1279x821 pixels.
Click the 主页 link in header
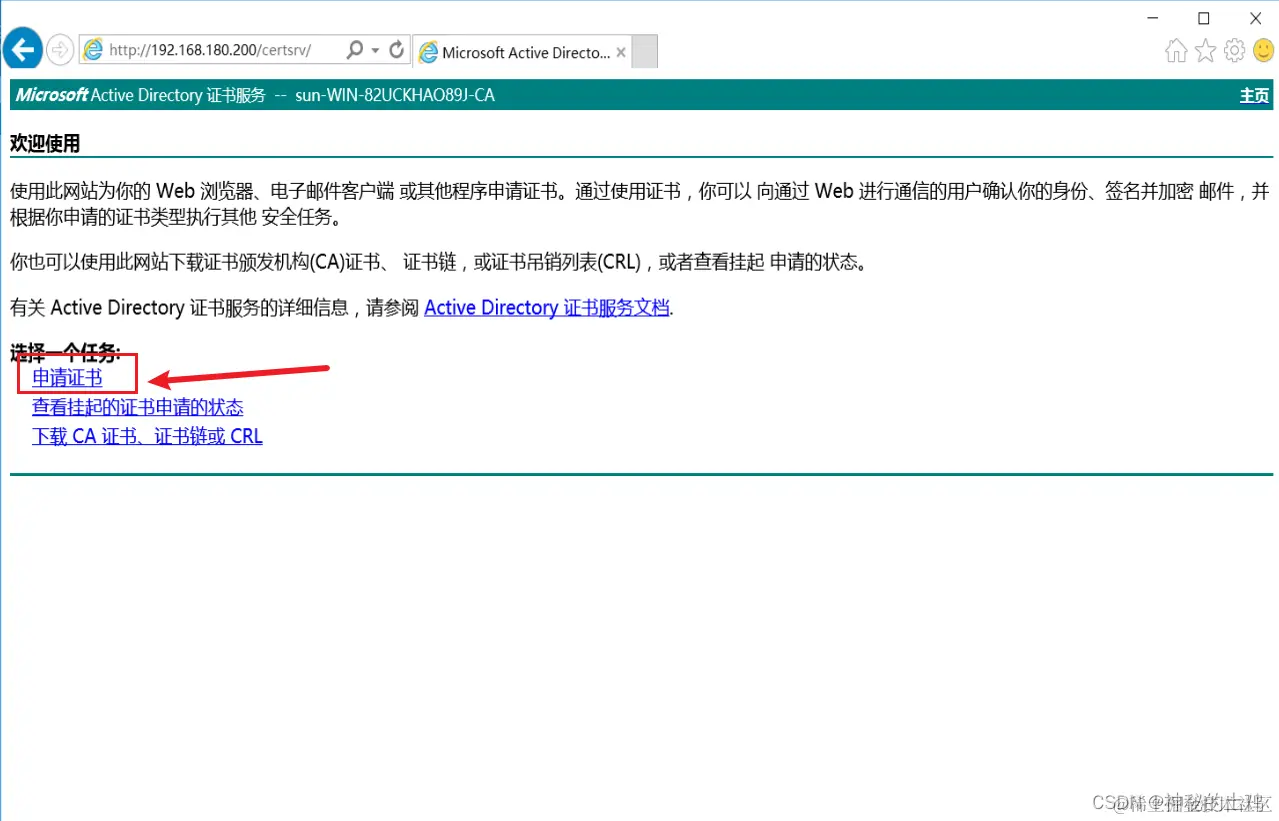coord(1254,96)
